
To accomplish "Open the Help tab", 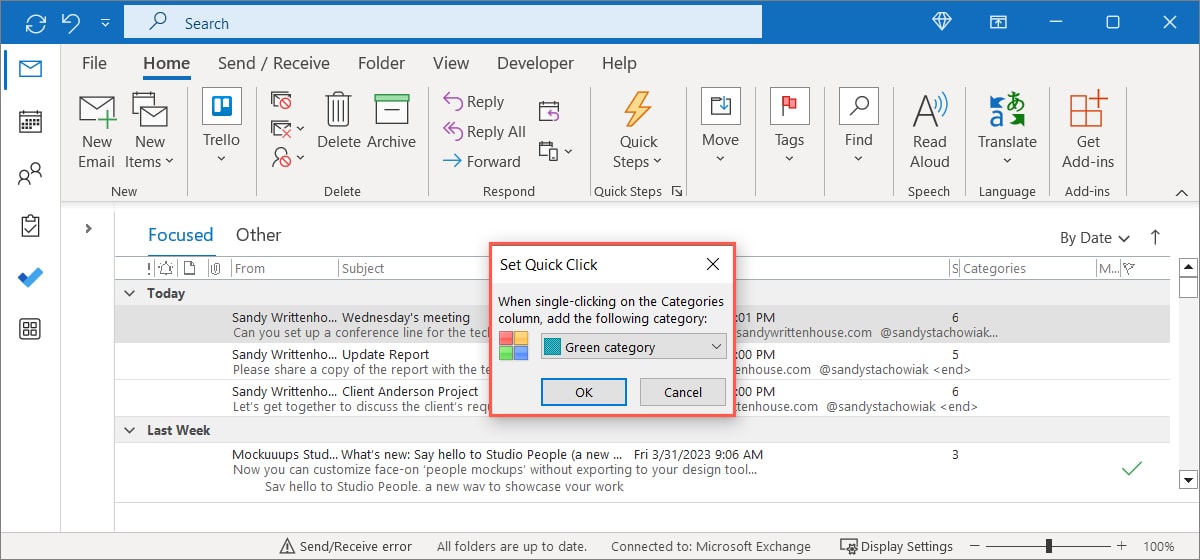I will [x=619, y=63].
